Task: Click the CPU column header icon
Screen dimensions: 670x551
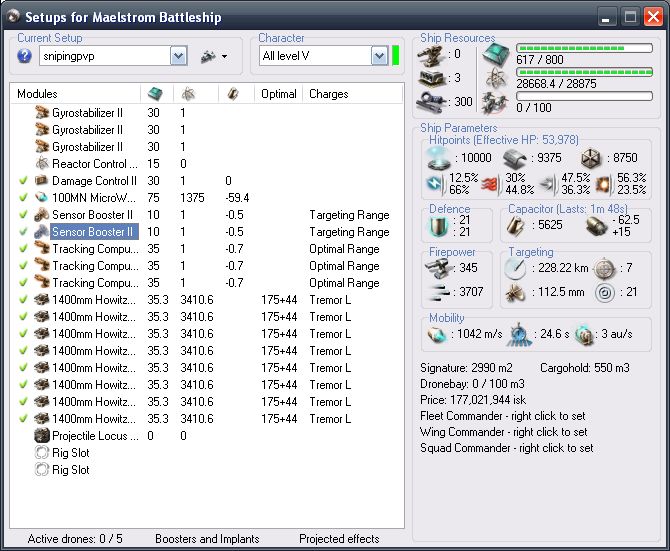Action: point(154,93)
